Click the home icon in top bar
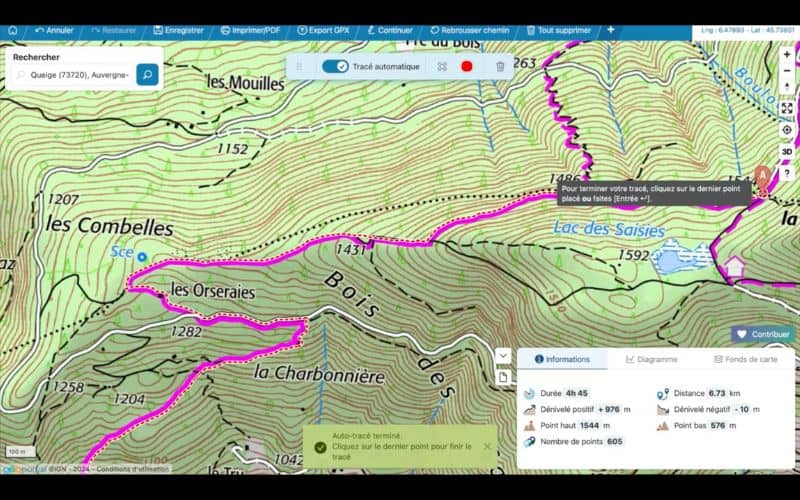800x500 pixels. point(12,30)
